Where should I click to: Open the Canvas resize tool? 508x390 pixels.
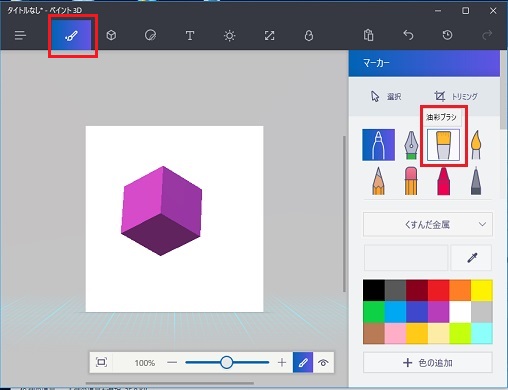click(x=269, y=35)
